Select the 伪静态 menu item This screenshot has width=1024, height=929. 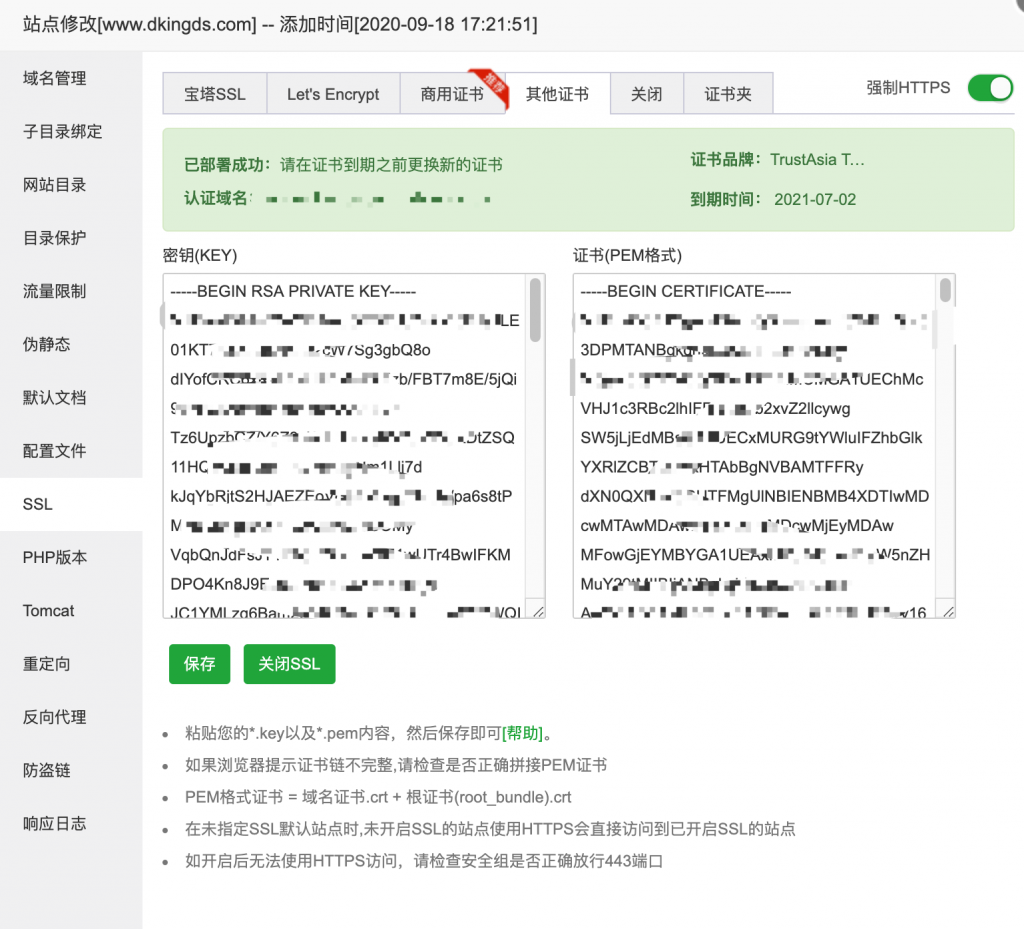[x=45, y=344]
